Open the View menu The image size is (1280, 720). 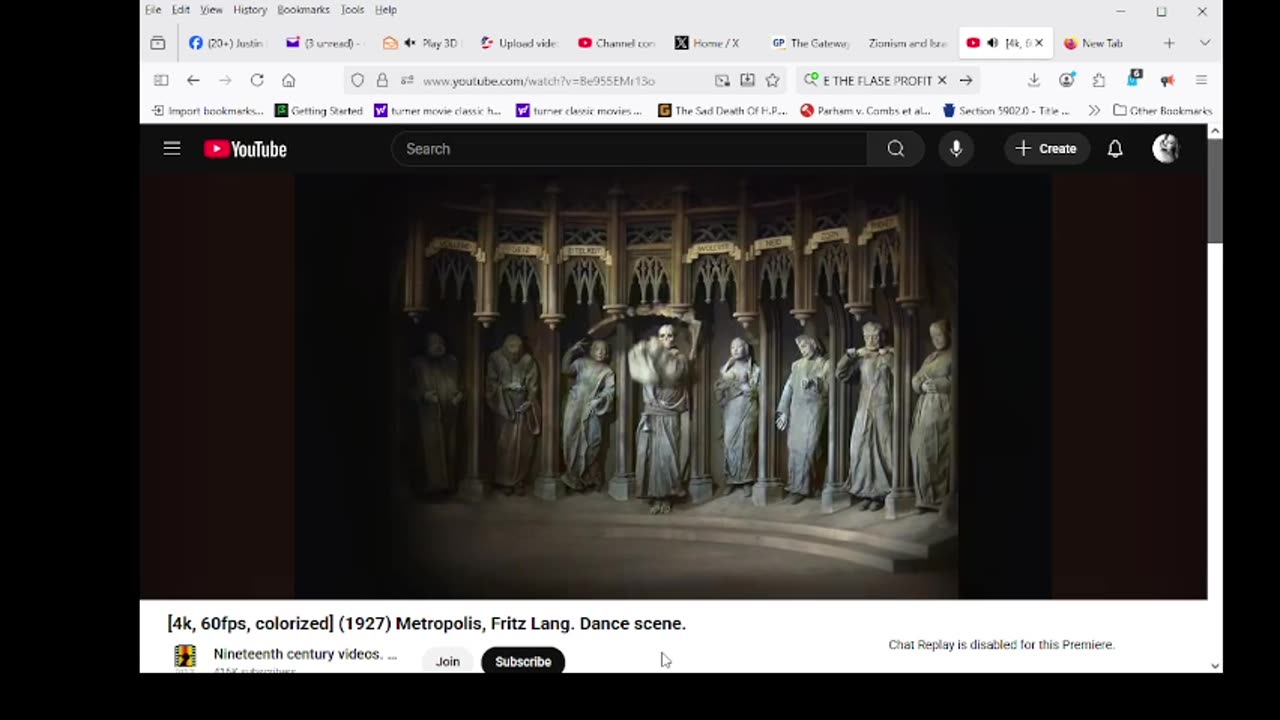211,10
